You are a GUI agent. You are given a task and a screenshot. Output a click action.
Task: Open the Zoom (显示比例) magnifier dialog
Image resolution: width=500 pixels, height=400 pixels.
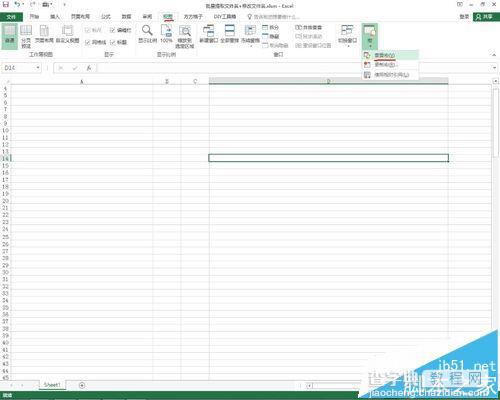(147, 34)
